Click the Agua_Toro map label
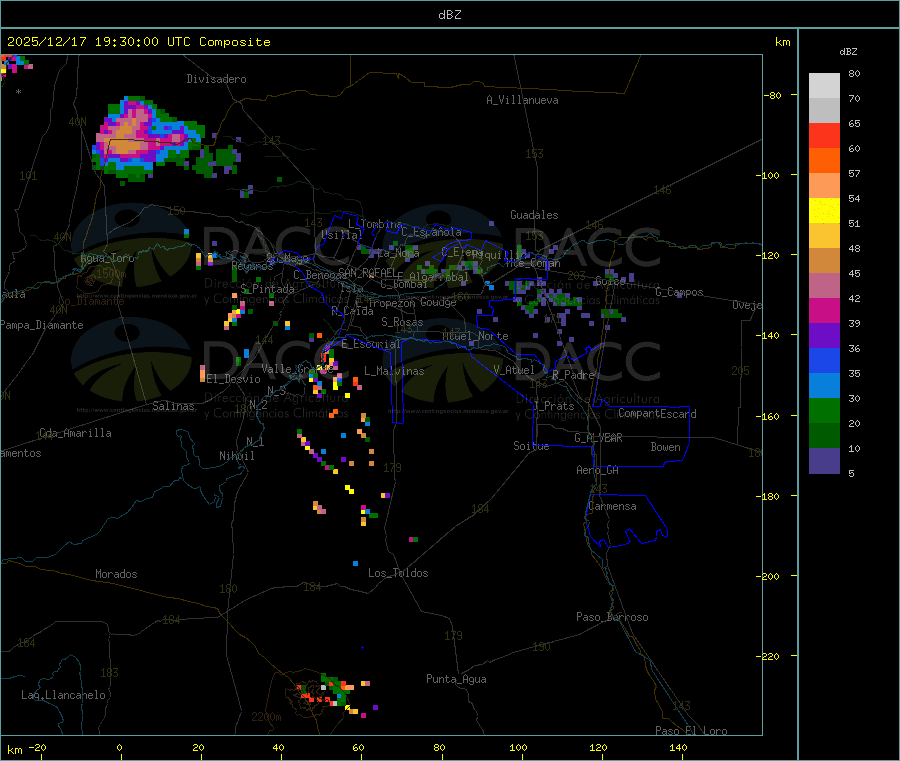This screenshot has height=761, width=900. tap(107, 258)
